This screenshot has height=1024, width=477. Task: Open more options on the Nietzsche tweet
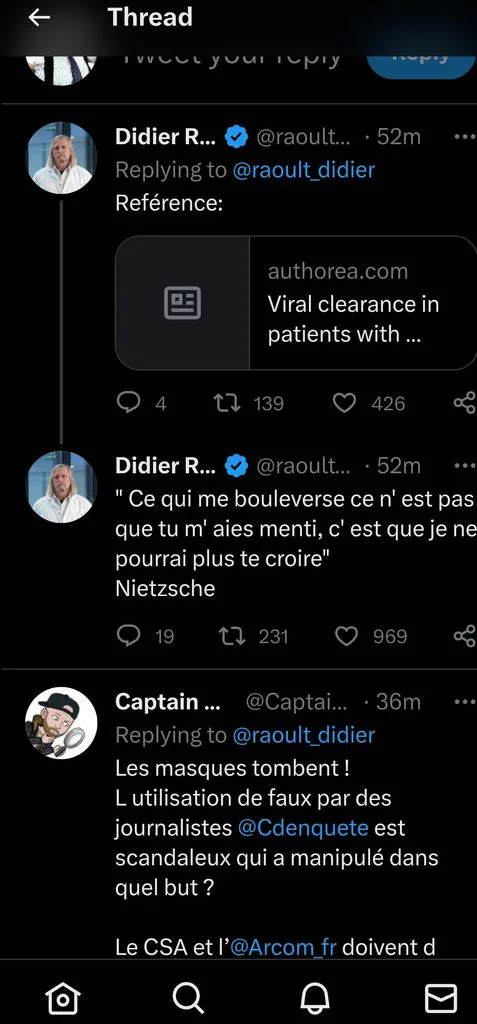[x=465, y=466]
